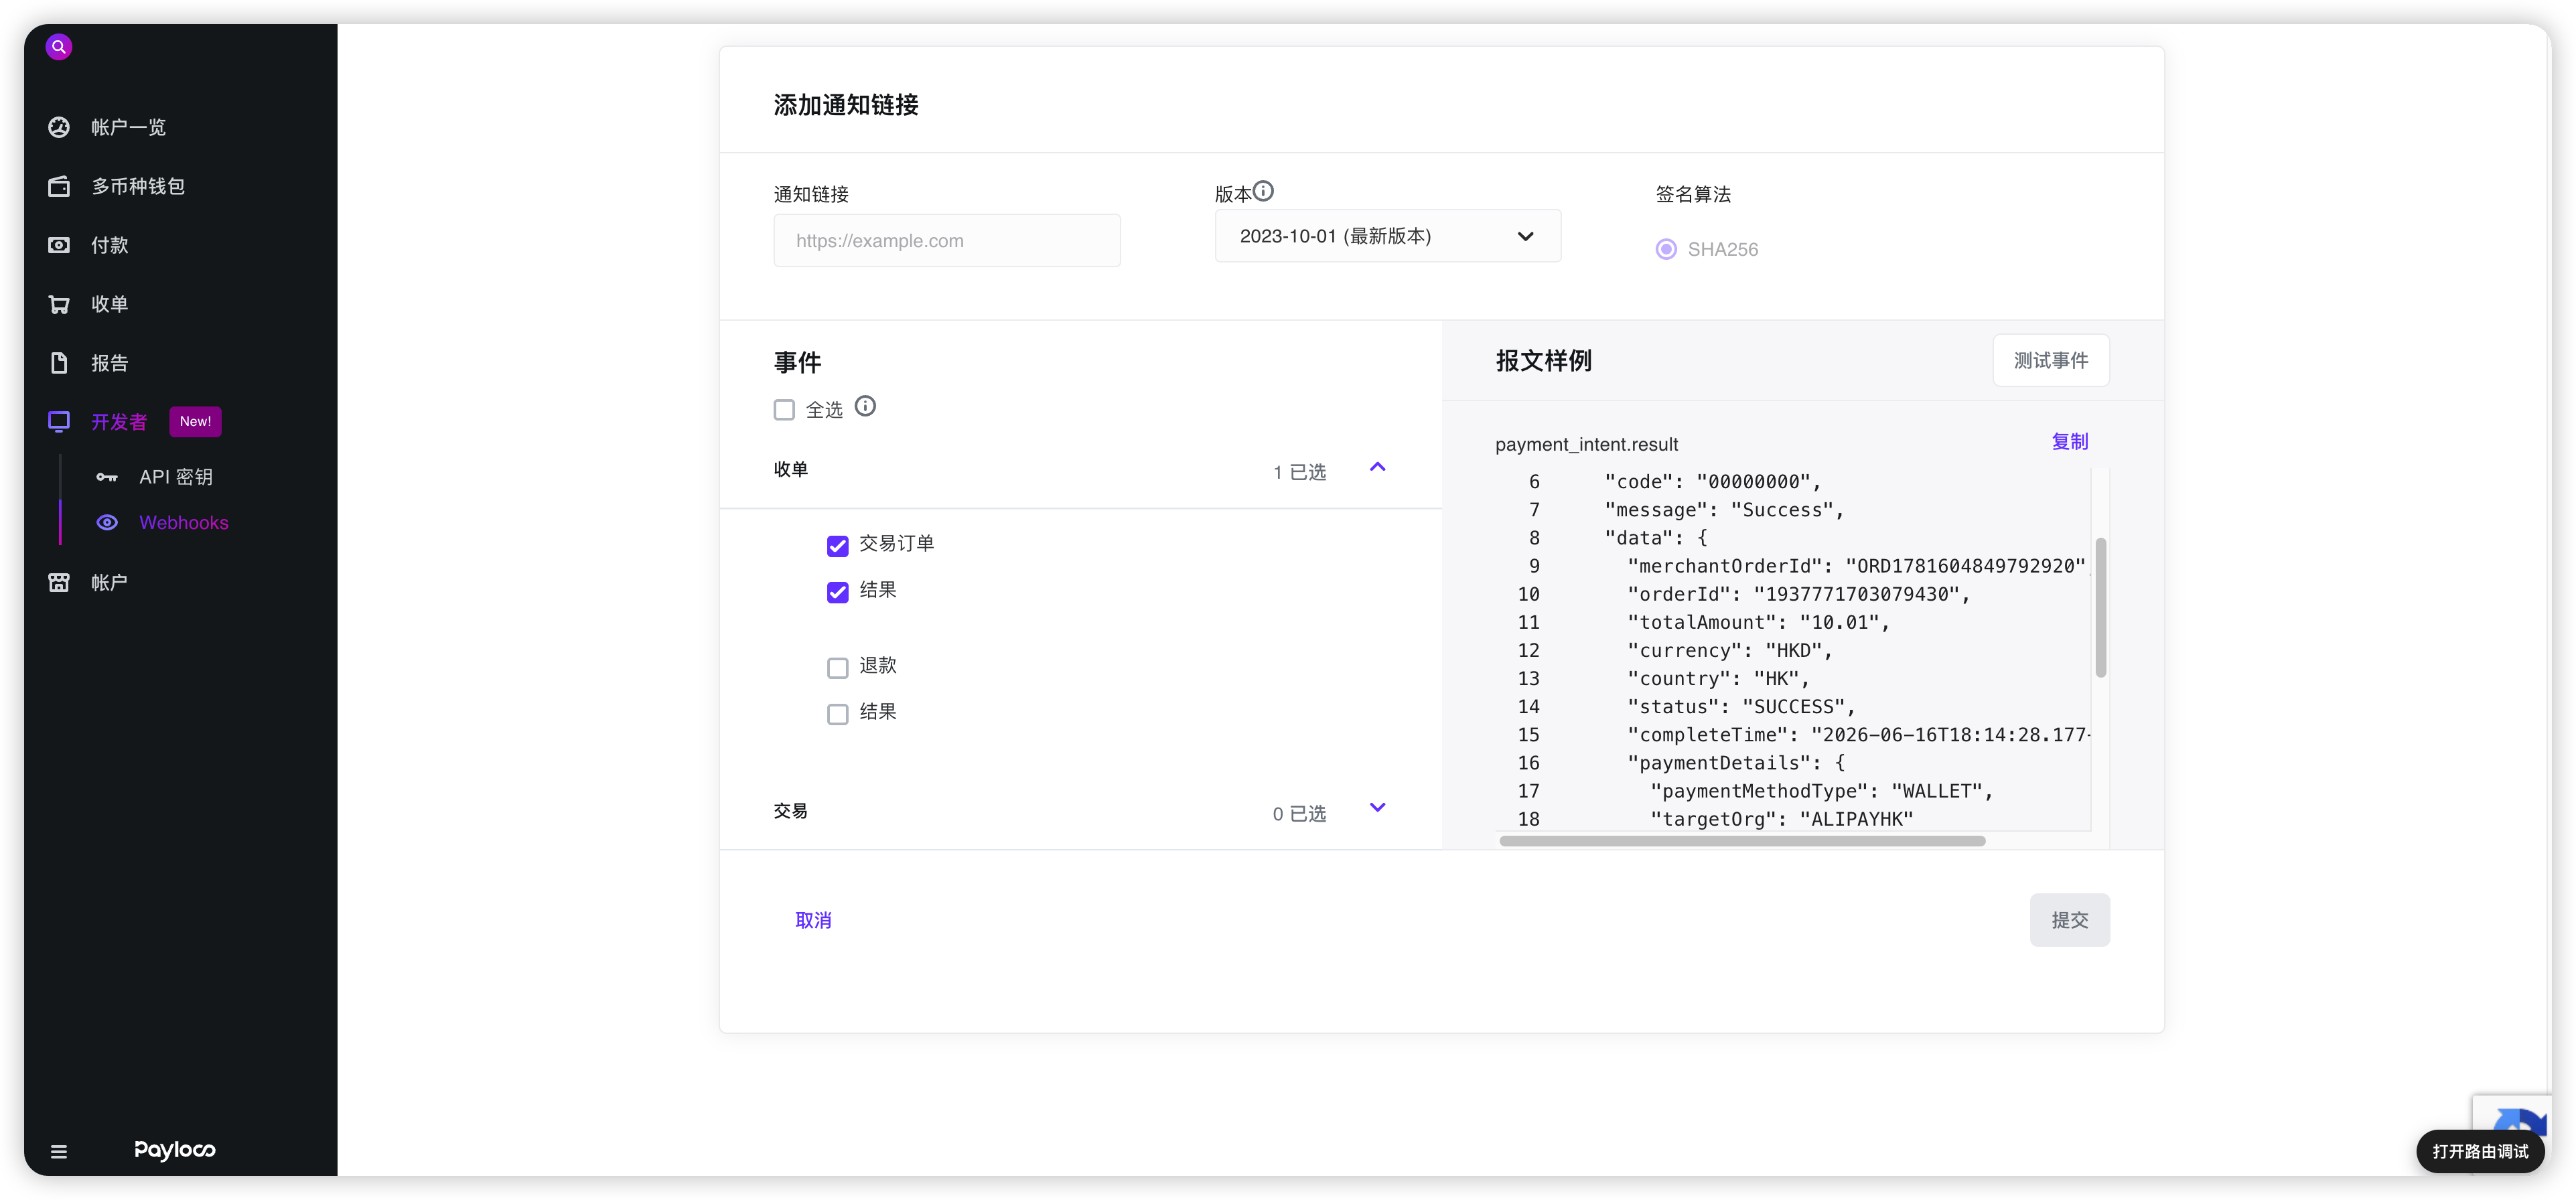Screen dimensions: 2576x1200
Task: Click the 报告 document icon
Action: (x=59, y=363)
